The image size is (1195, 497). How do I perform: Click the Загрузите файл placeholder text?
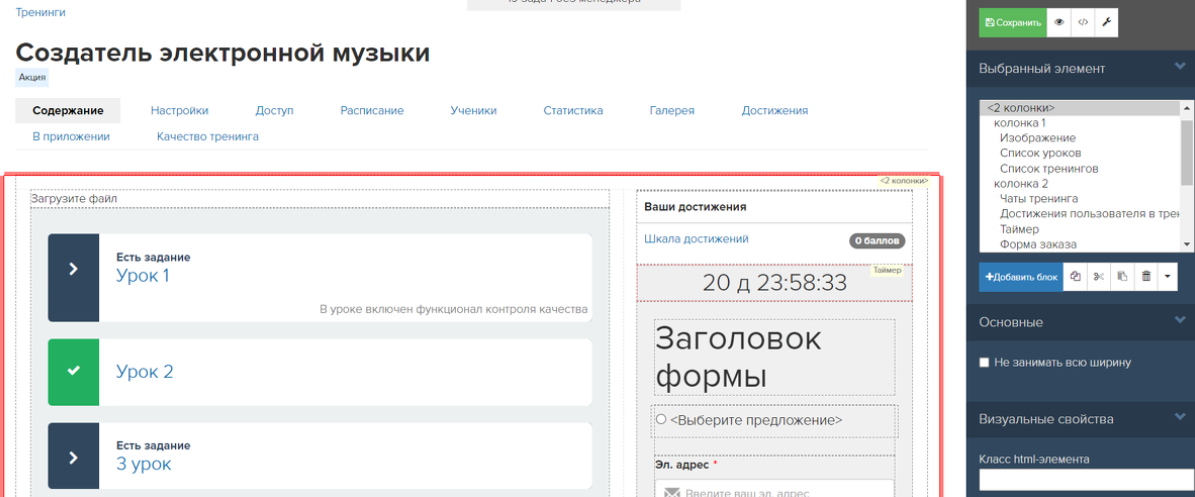(74, 199)
